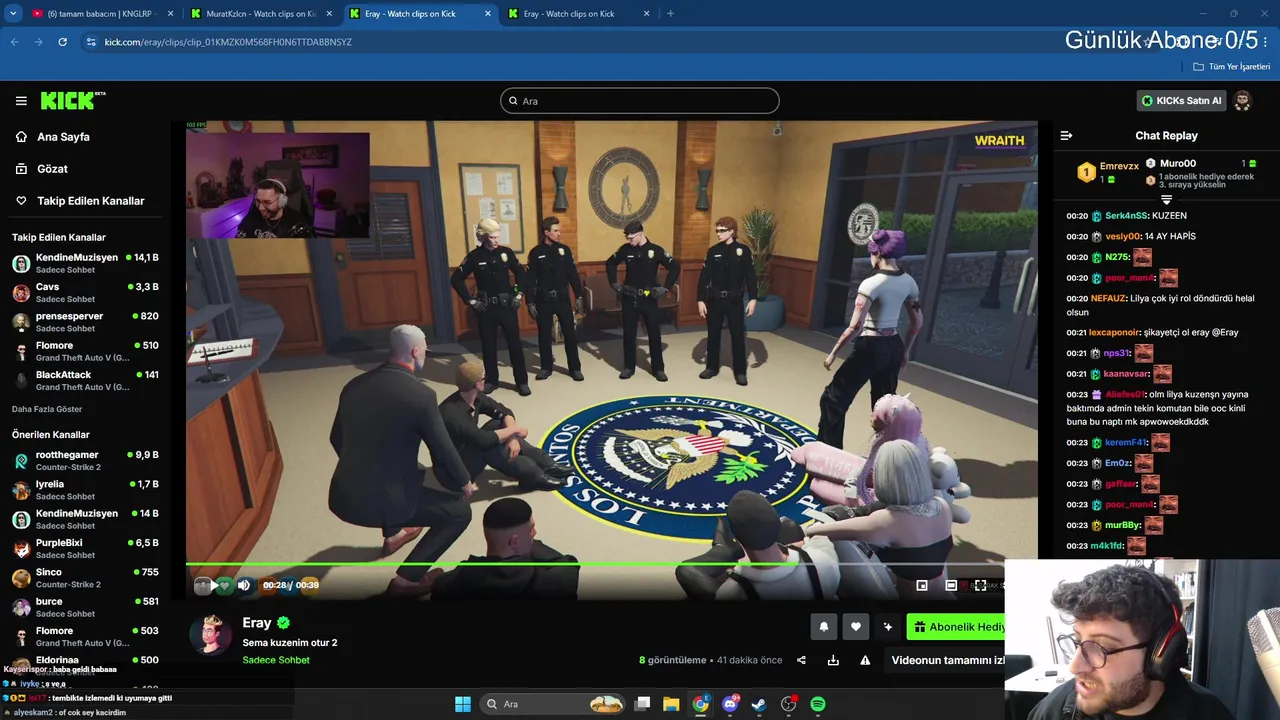Open followed channel BlackAttack
This screenshot has height=720, width=1280.
[x=85, y=381]
